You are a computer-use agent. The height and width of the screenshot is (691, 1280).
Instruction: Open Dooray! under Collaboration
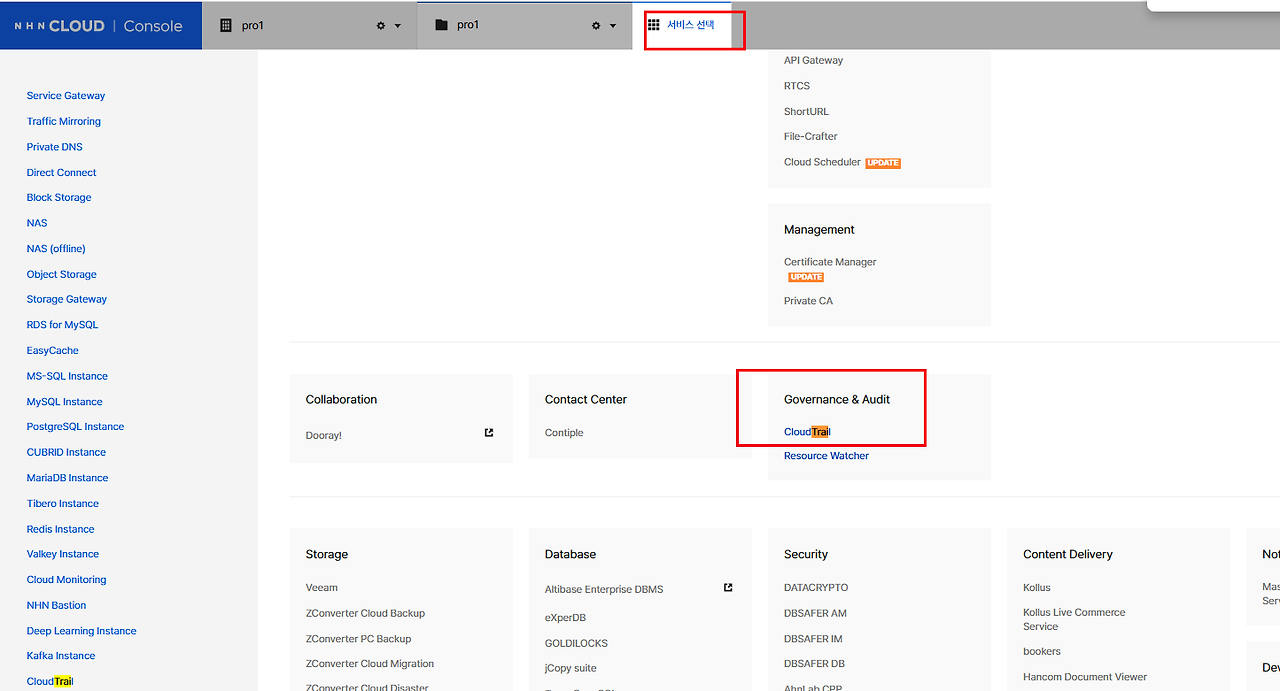click(x=324, y=436)
